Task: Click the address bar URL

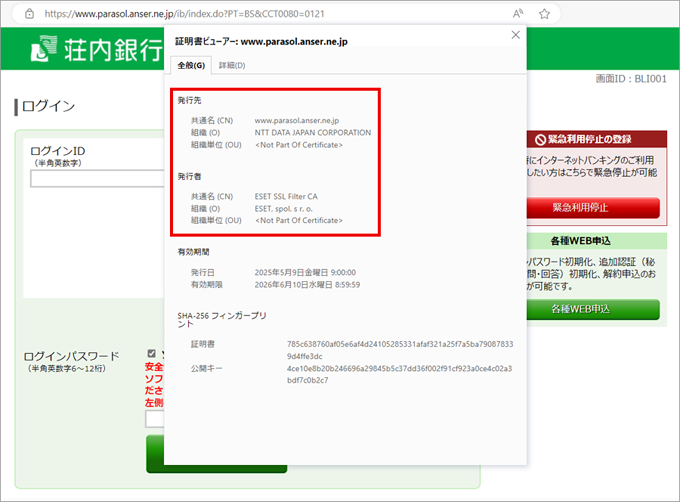Action: [185, 14]
